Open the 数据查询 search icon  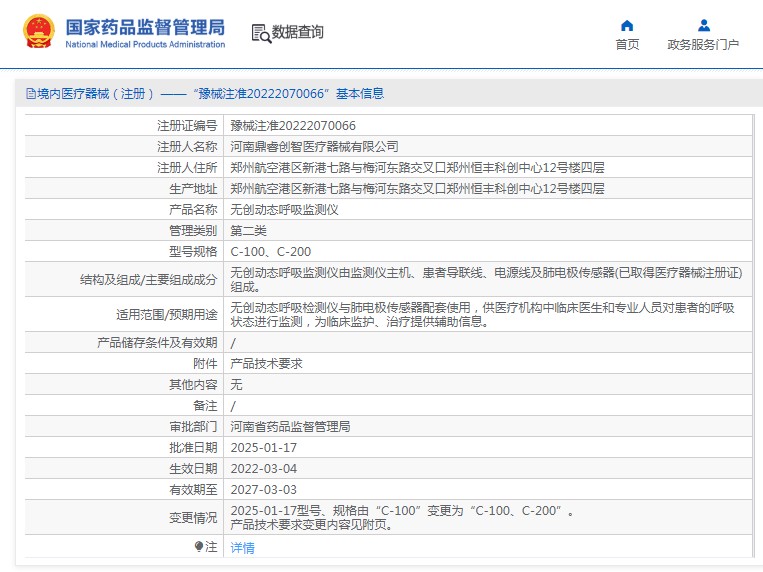tap(261, 33)
